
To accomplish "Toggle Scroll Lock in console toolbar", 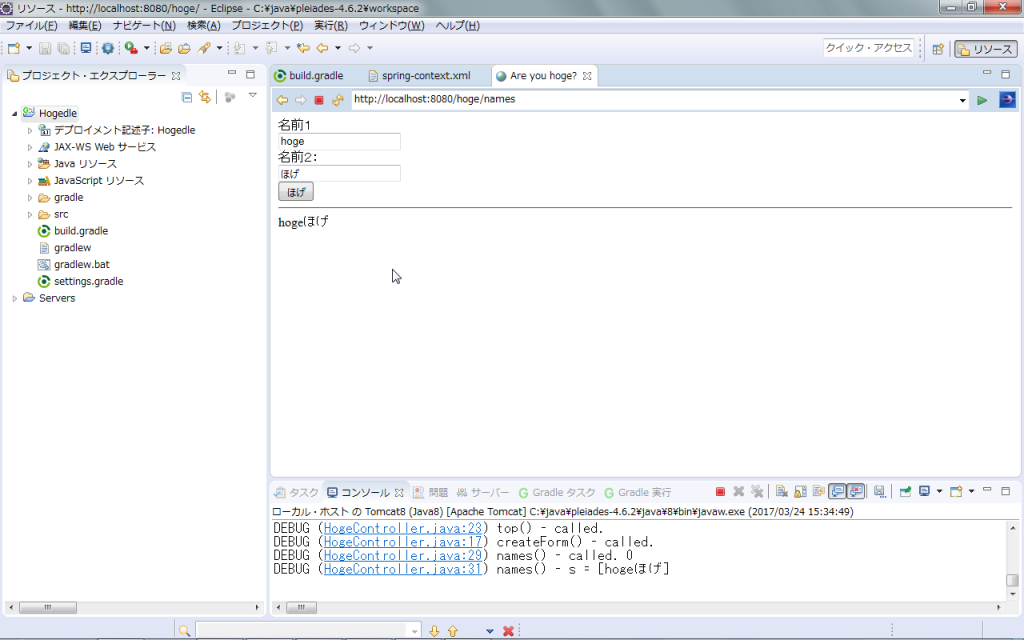I will [800, 492].
